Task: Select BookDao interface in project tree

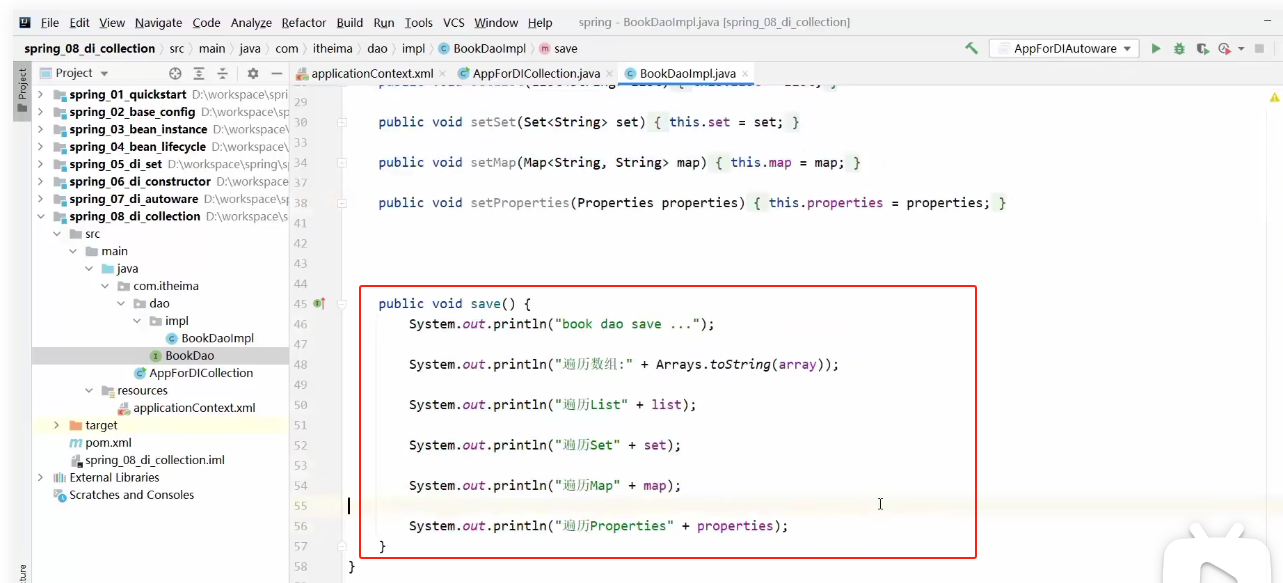Action: pos(189,355)
